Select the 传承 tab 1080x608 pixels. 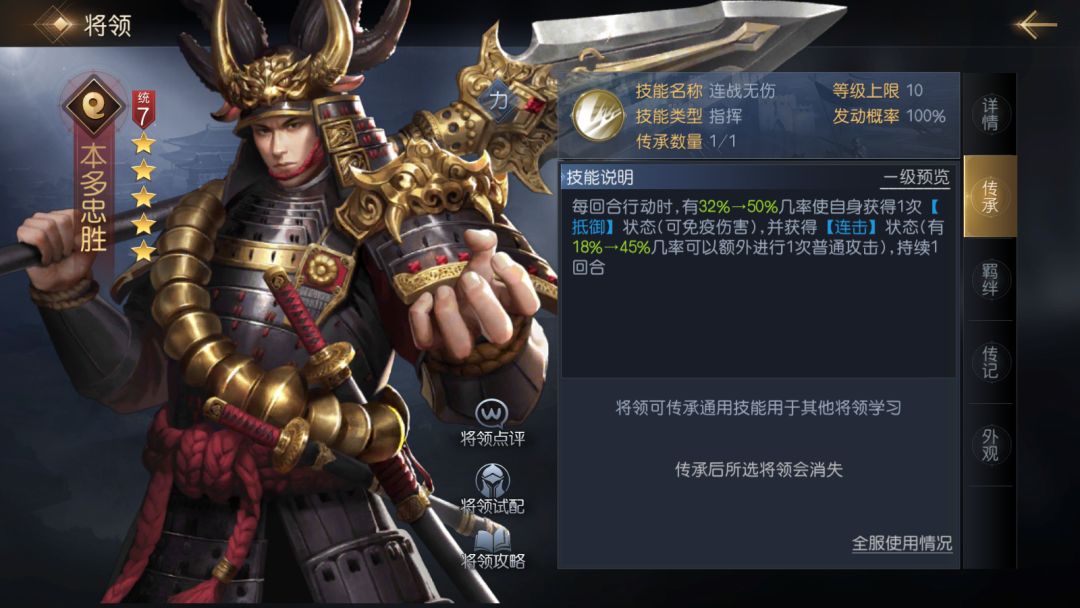click(990, 196)
